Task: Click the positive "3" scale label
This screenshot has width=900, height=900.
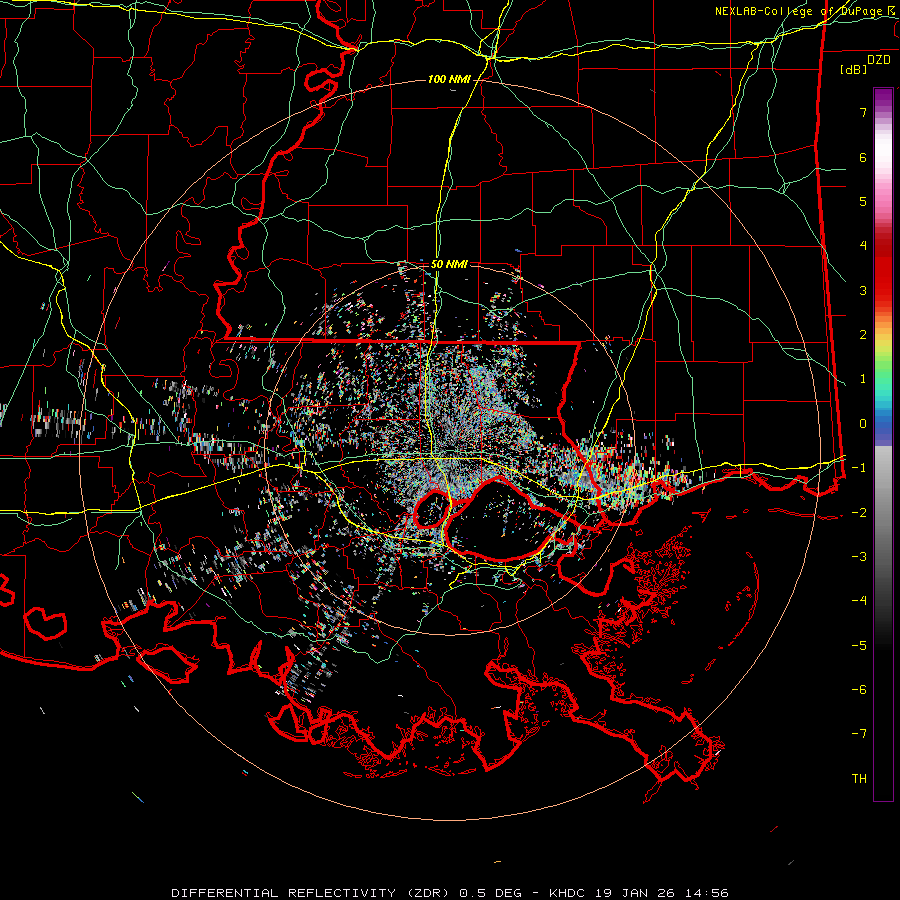Action: [863, 290]
